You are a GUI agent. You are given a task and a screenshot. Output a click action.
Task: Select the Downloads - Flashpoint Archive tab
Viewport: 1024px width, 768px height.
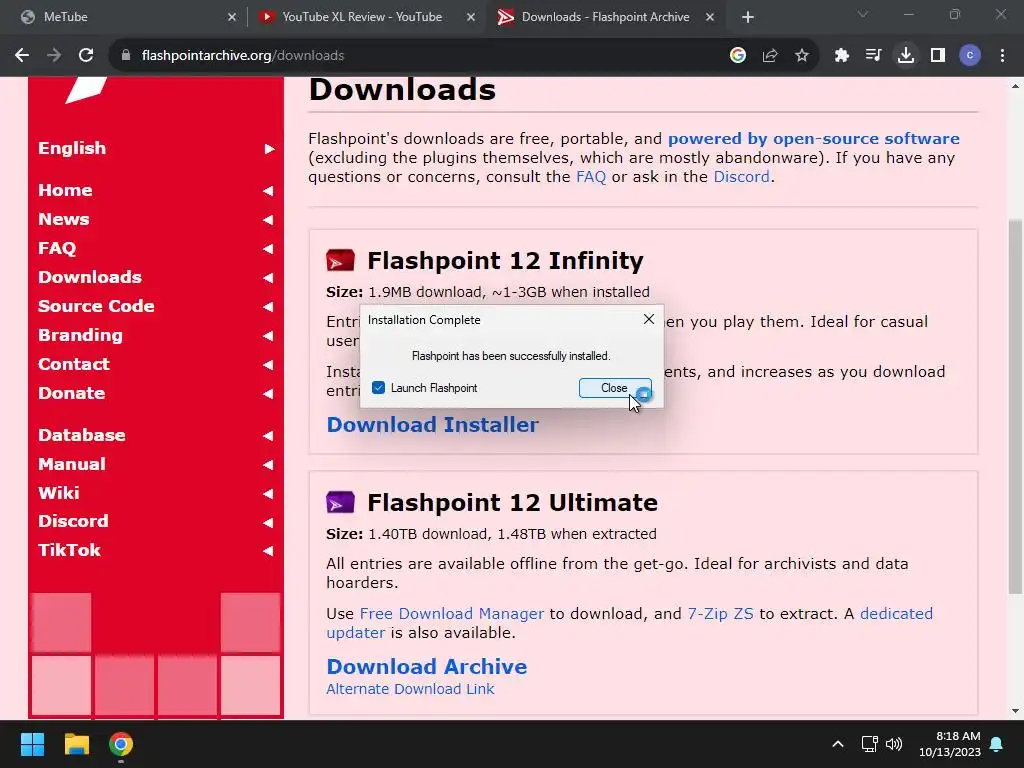[605, 17]
